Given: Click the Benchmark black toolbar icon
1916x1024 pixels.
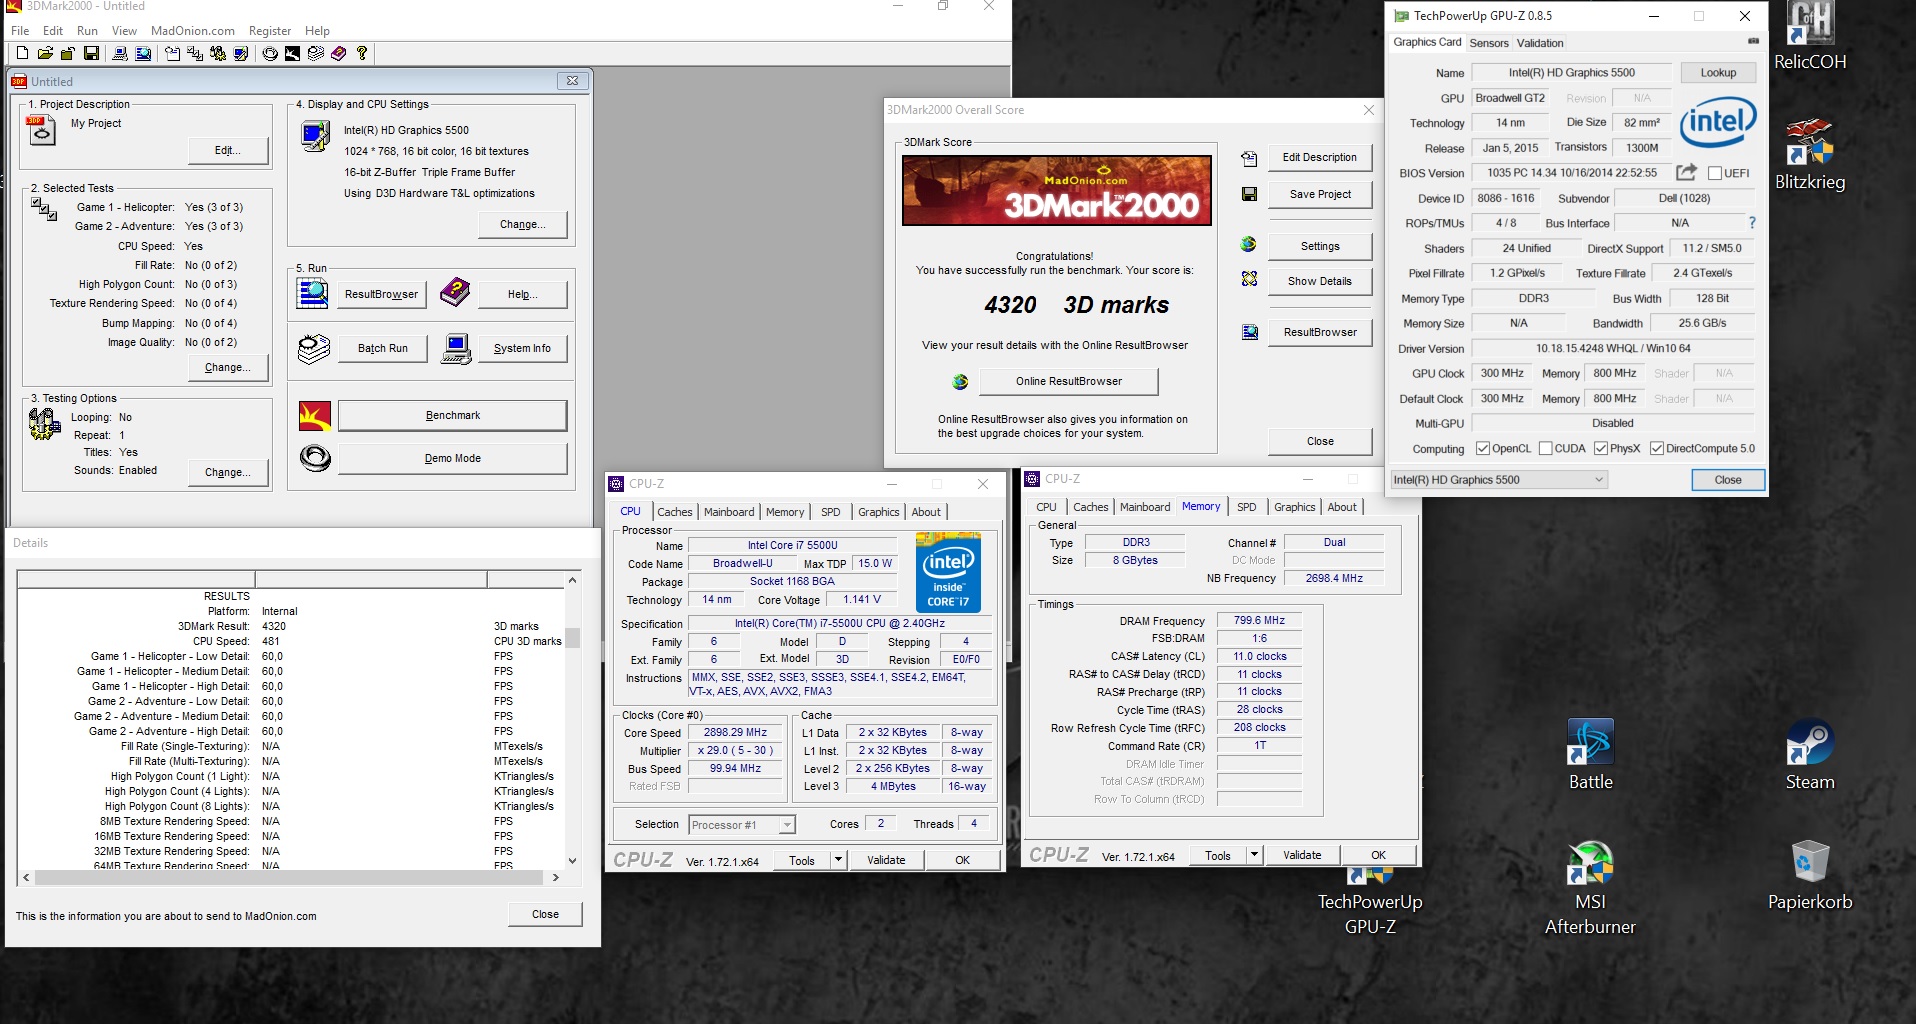Looking at the screenshot, I should tap(292, 53).
